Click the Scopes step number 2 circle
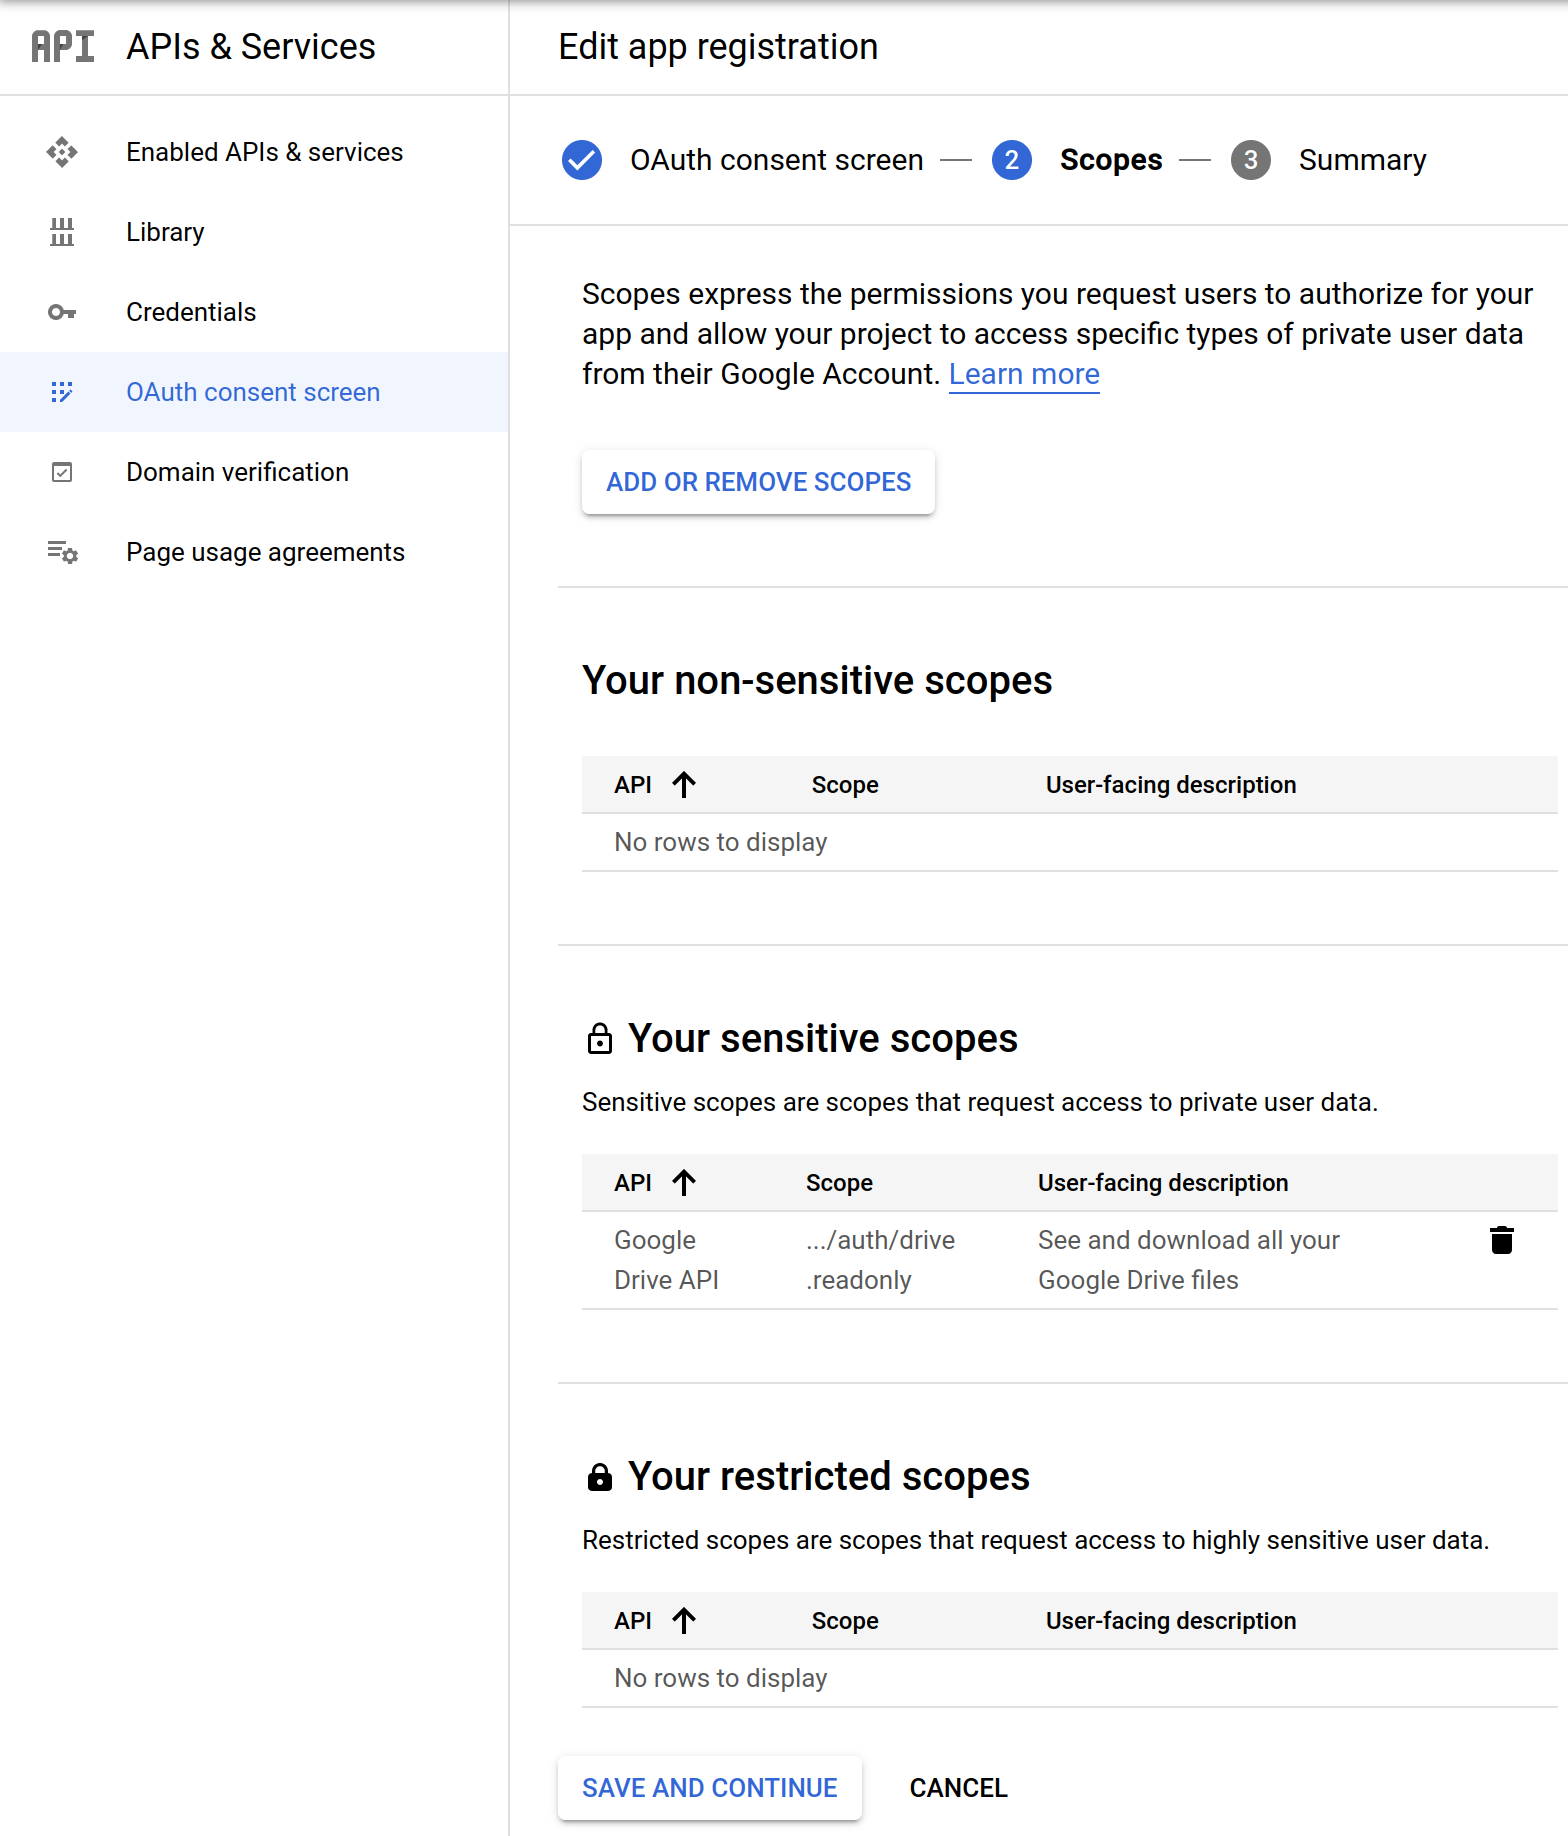 click(1011, 160)
